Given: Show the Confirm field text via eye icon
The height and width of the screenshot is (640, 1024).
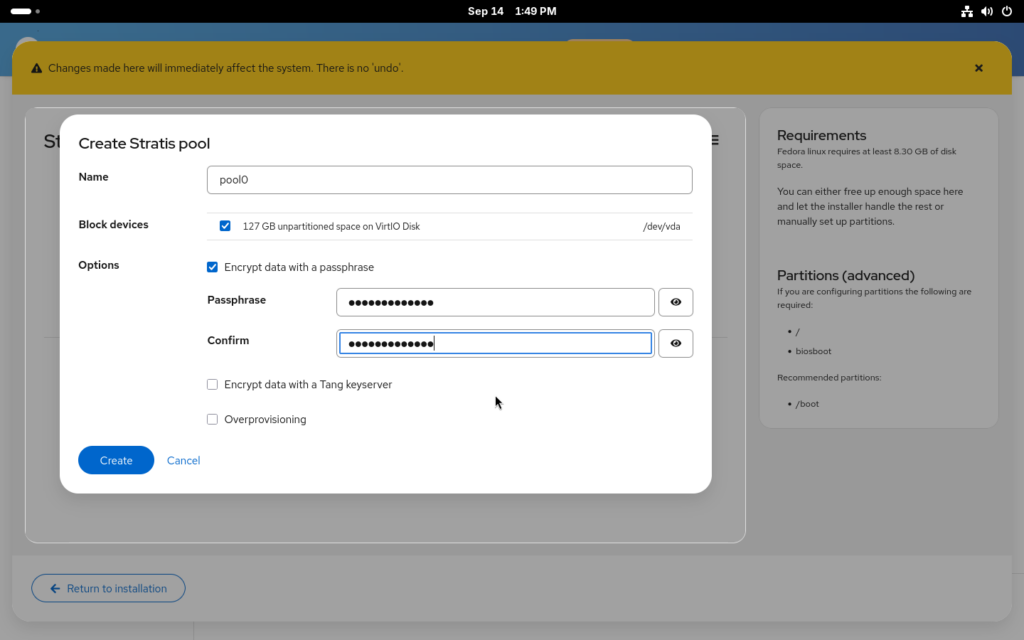Looking at the screenshot, I should point(675,344).
